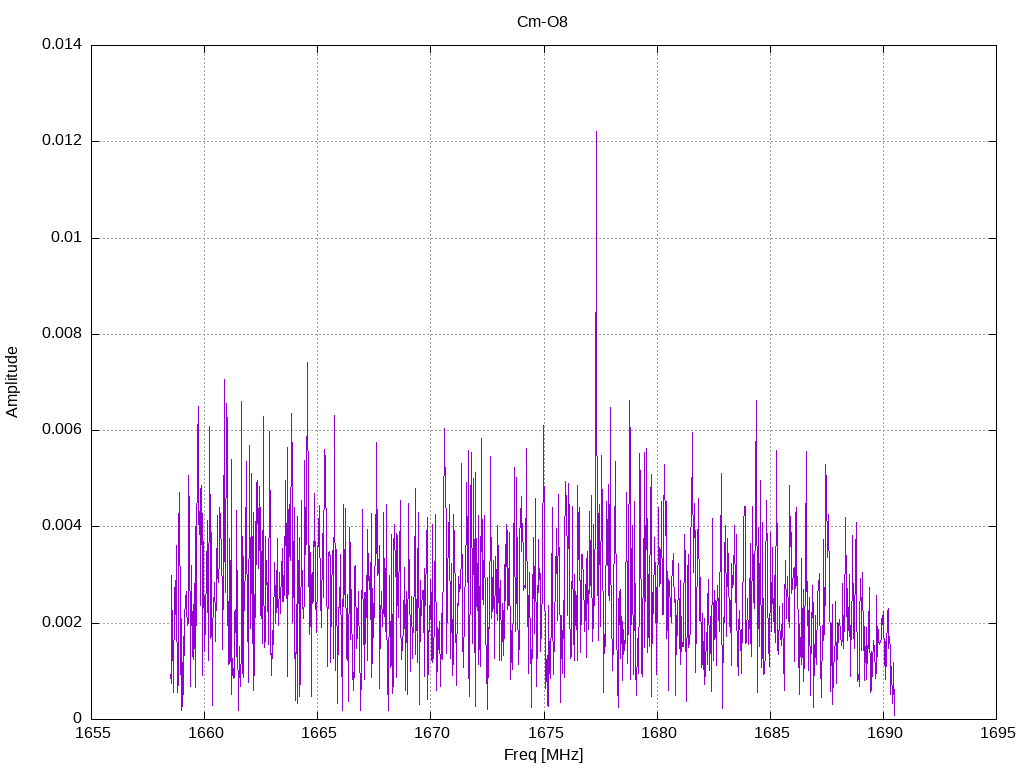
Task: Click the y-axis tick label "0.008"
Action: (62, 333)
